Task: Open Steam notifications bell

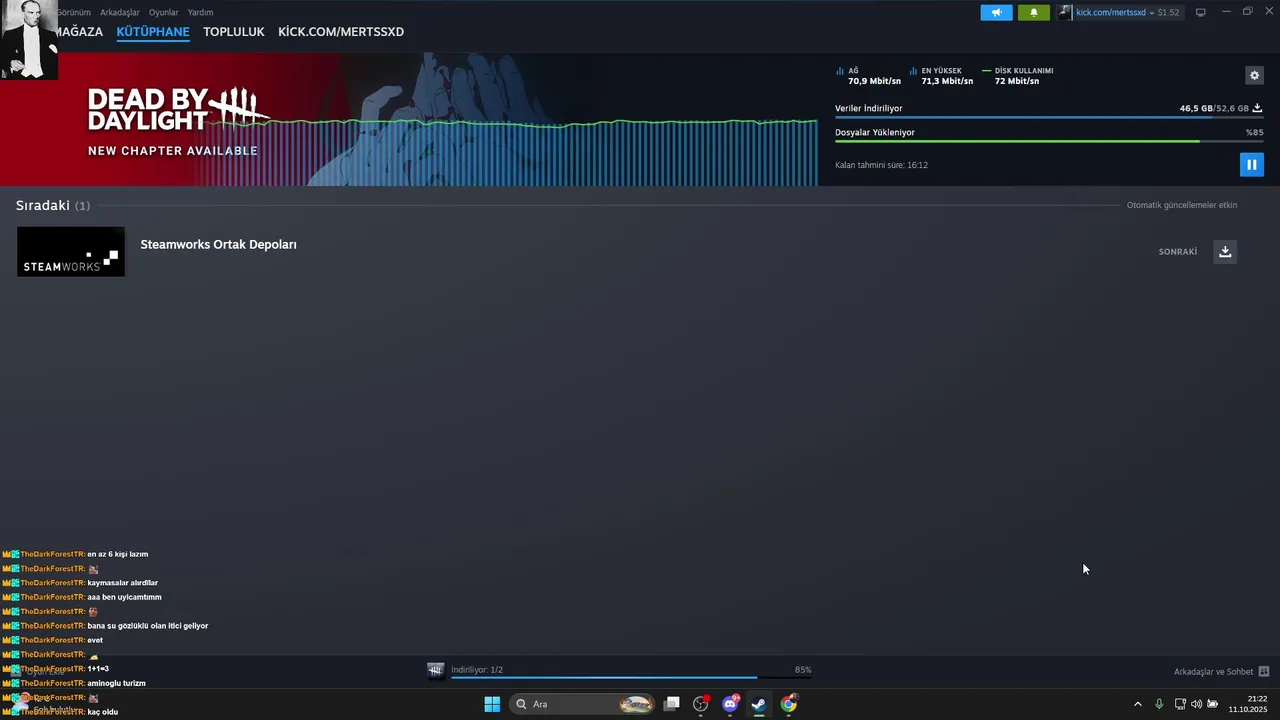Action: coord(1034,12)
